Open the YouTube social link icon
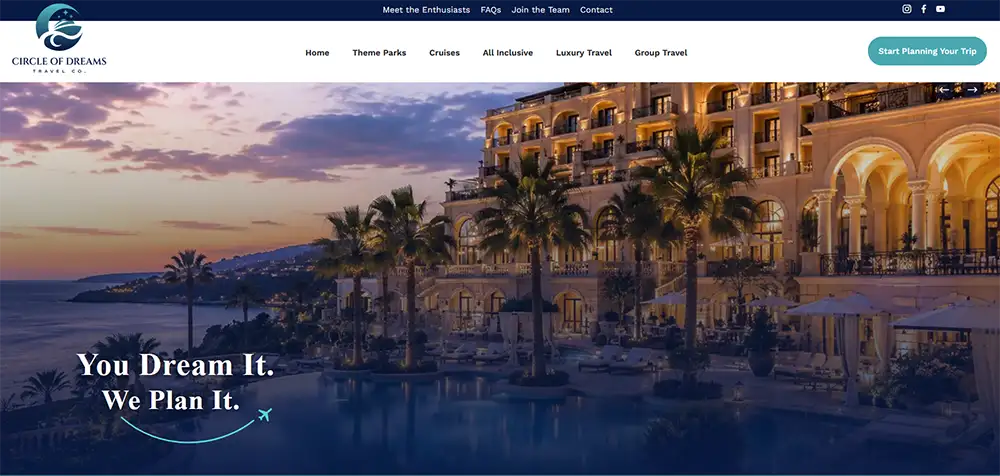 coord(940,9)
